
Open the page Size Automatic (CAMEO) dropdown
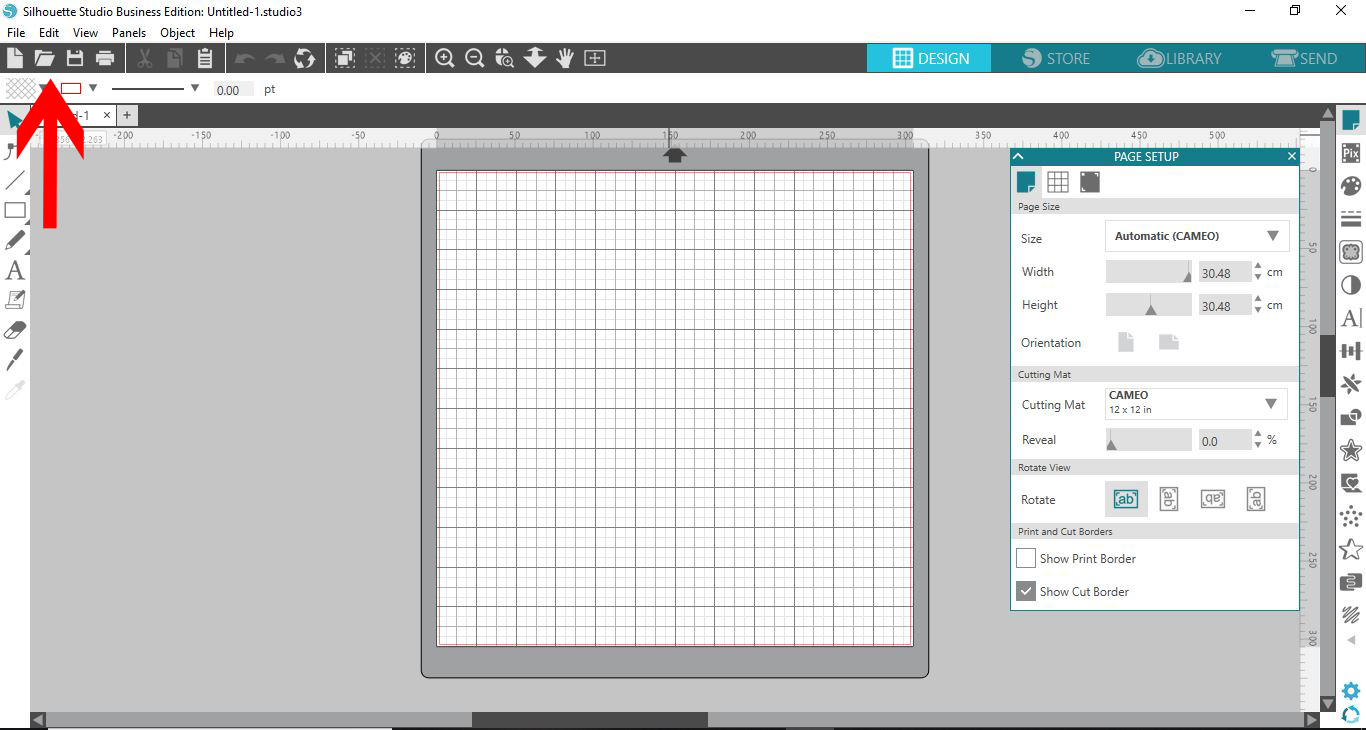coord(1197,236)
